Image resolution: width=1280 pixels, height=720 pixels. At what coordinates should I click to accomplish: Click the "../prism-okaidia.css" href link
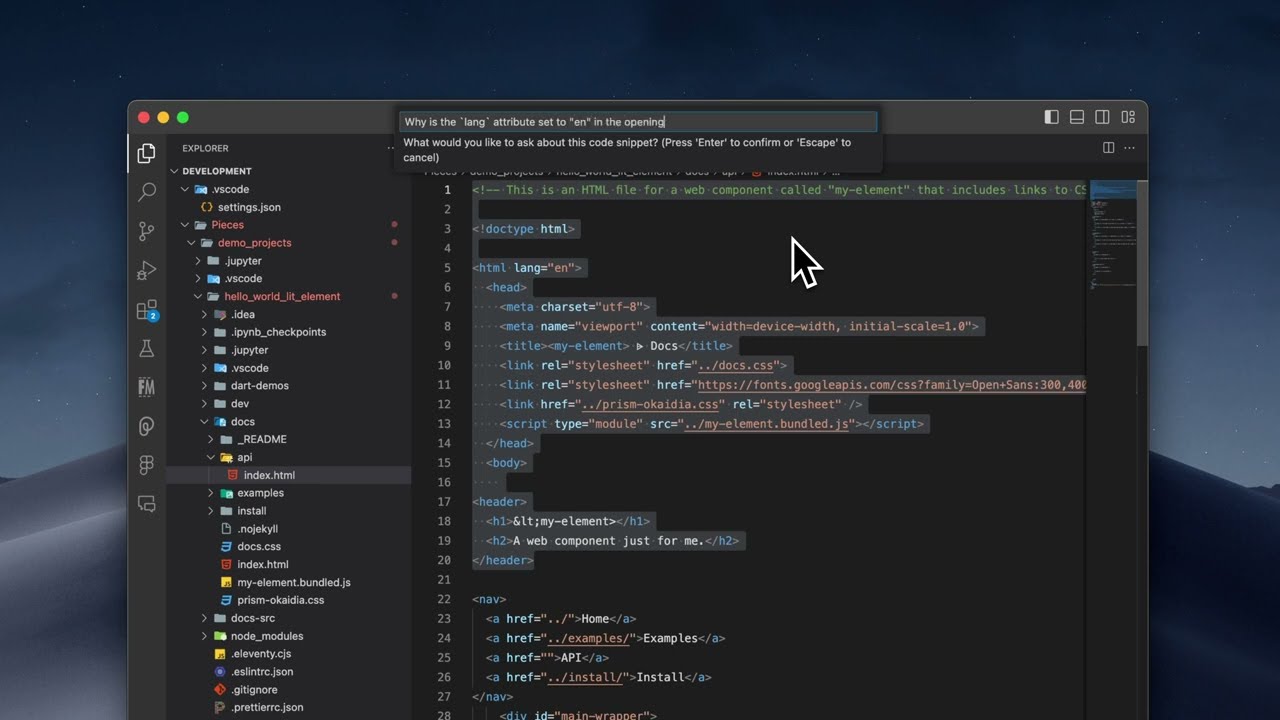(652, 404)
